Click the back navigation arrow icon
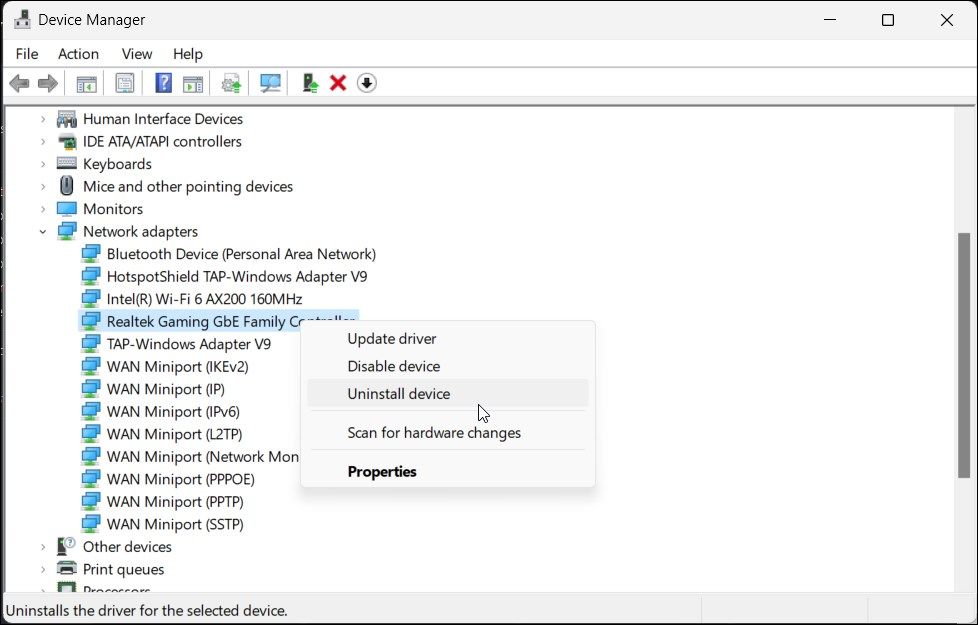The image size is (978, 625). coord(18,82)
